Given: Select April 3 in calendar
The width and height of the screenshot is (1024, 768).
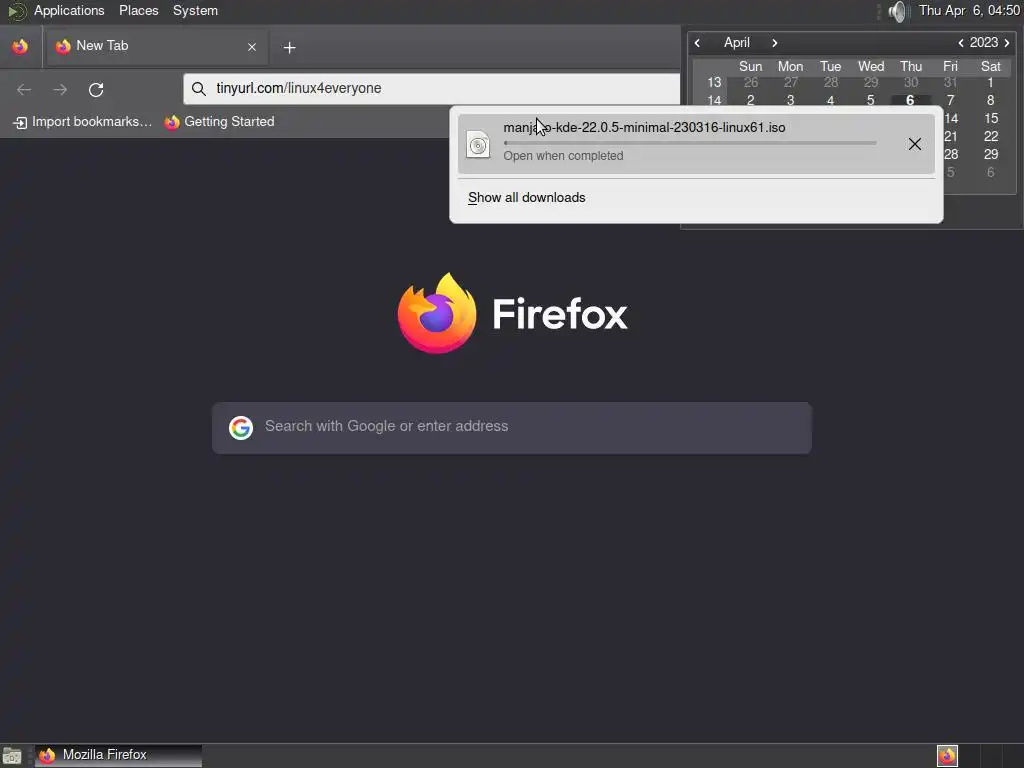Looking at the screenshot, I should [791, 100].
